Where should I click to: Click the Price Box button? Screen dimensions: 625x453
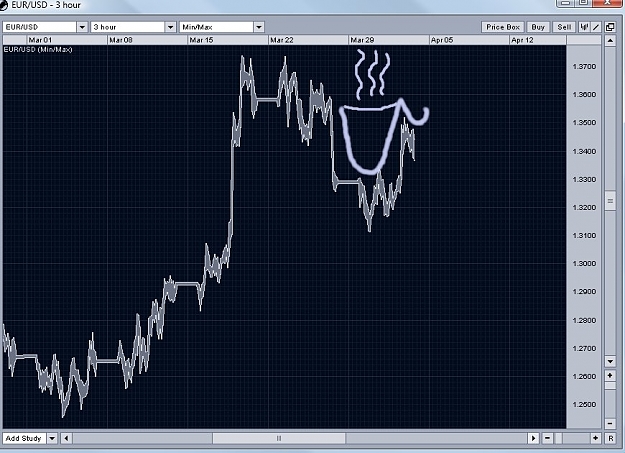point(503,27)
